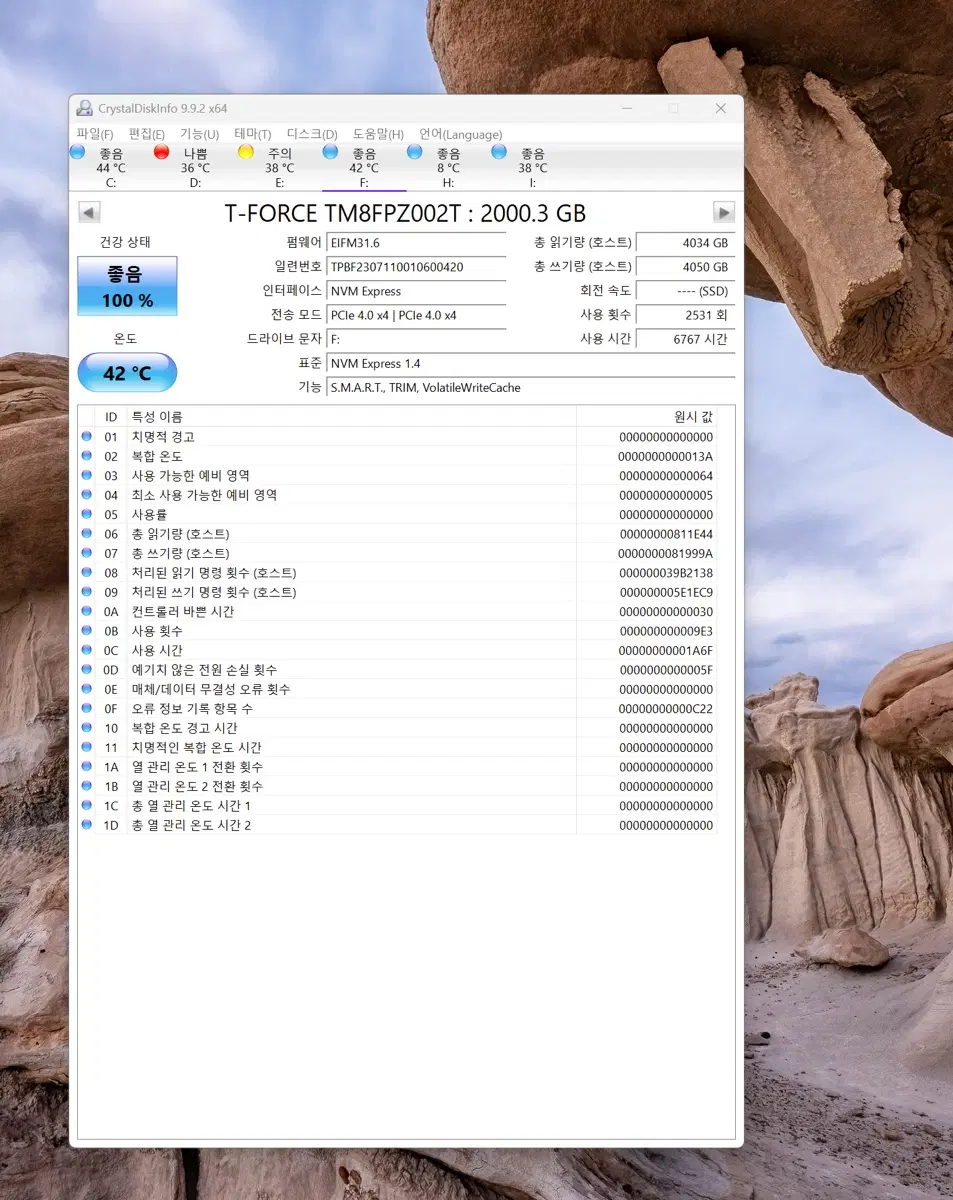The width and height of the screenshot is (953, 1200).
Task: Select the row 08 처리된 읽기 명령 횟수 (호스트)
Action: pos(397,572)
